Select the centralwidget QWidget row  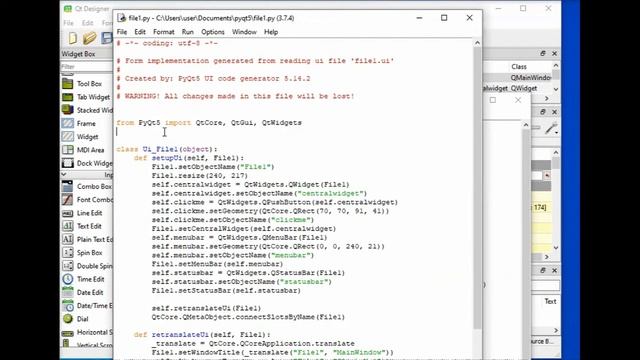[516, 88]
